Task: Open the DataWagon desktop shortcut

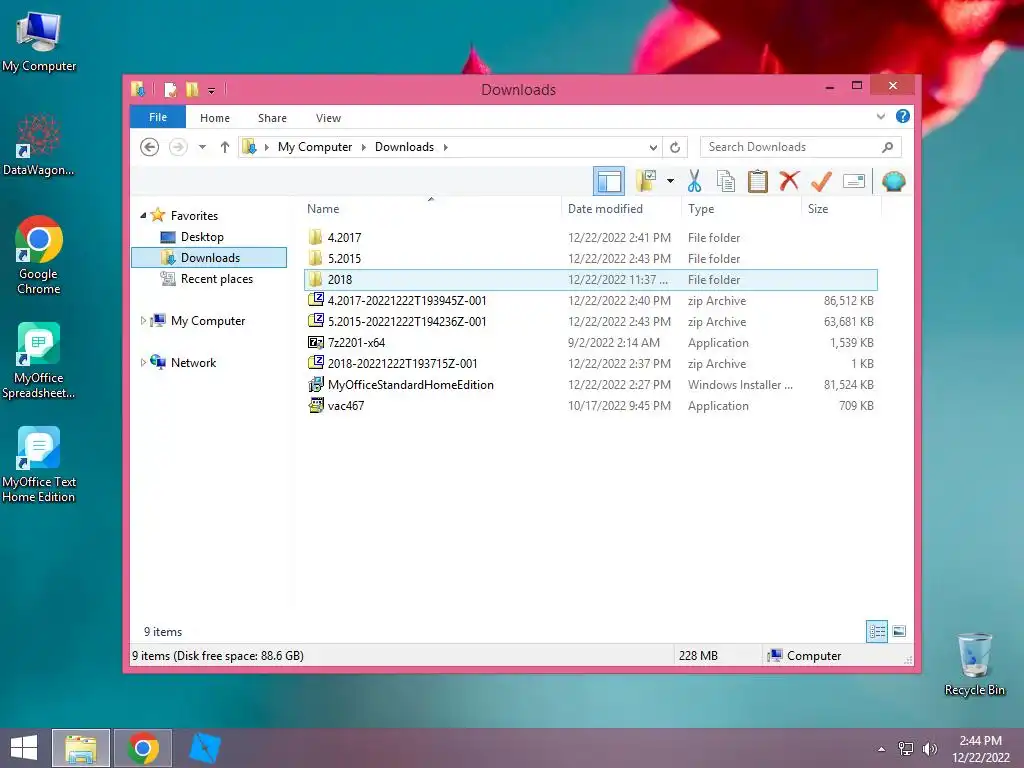Action: click(x=39, y=145)
